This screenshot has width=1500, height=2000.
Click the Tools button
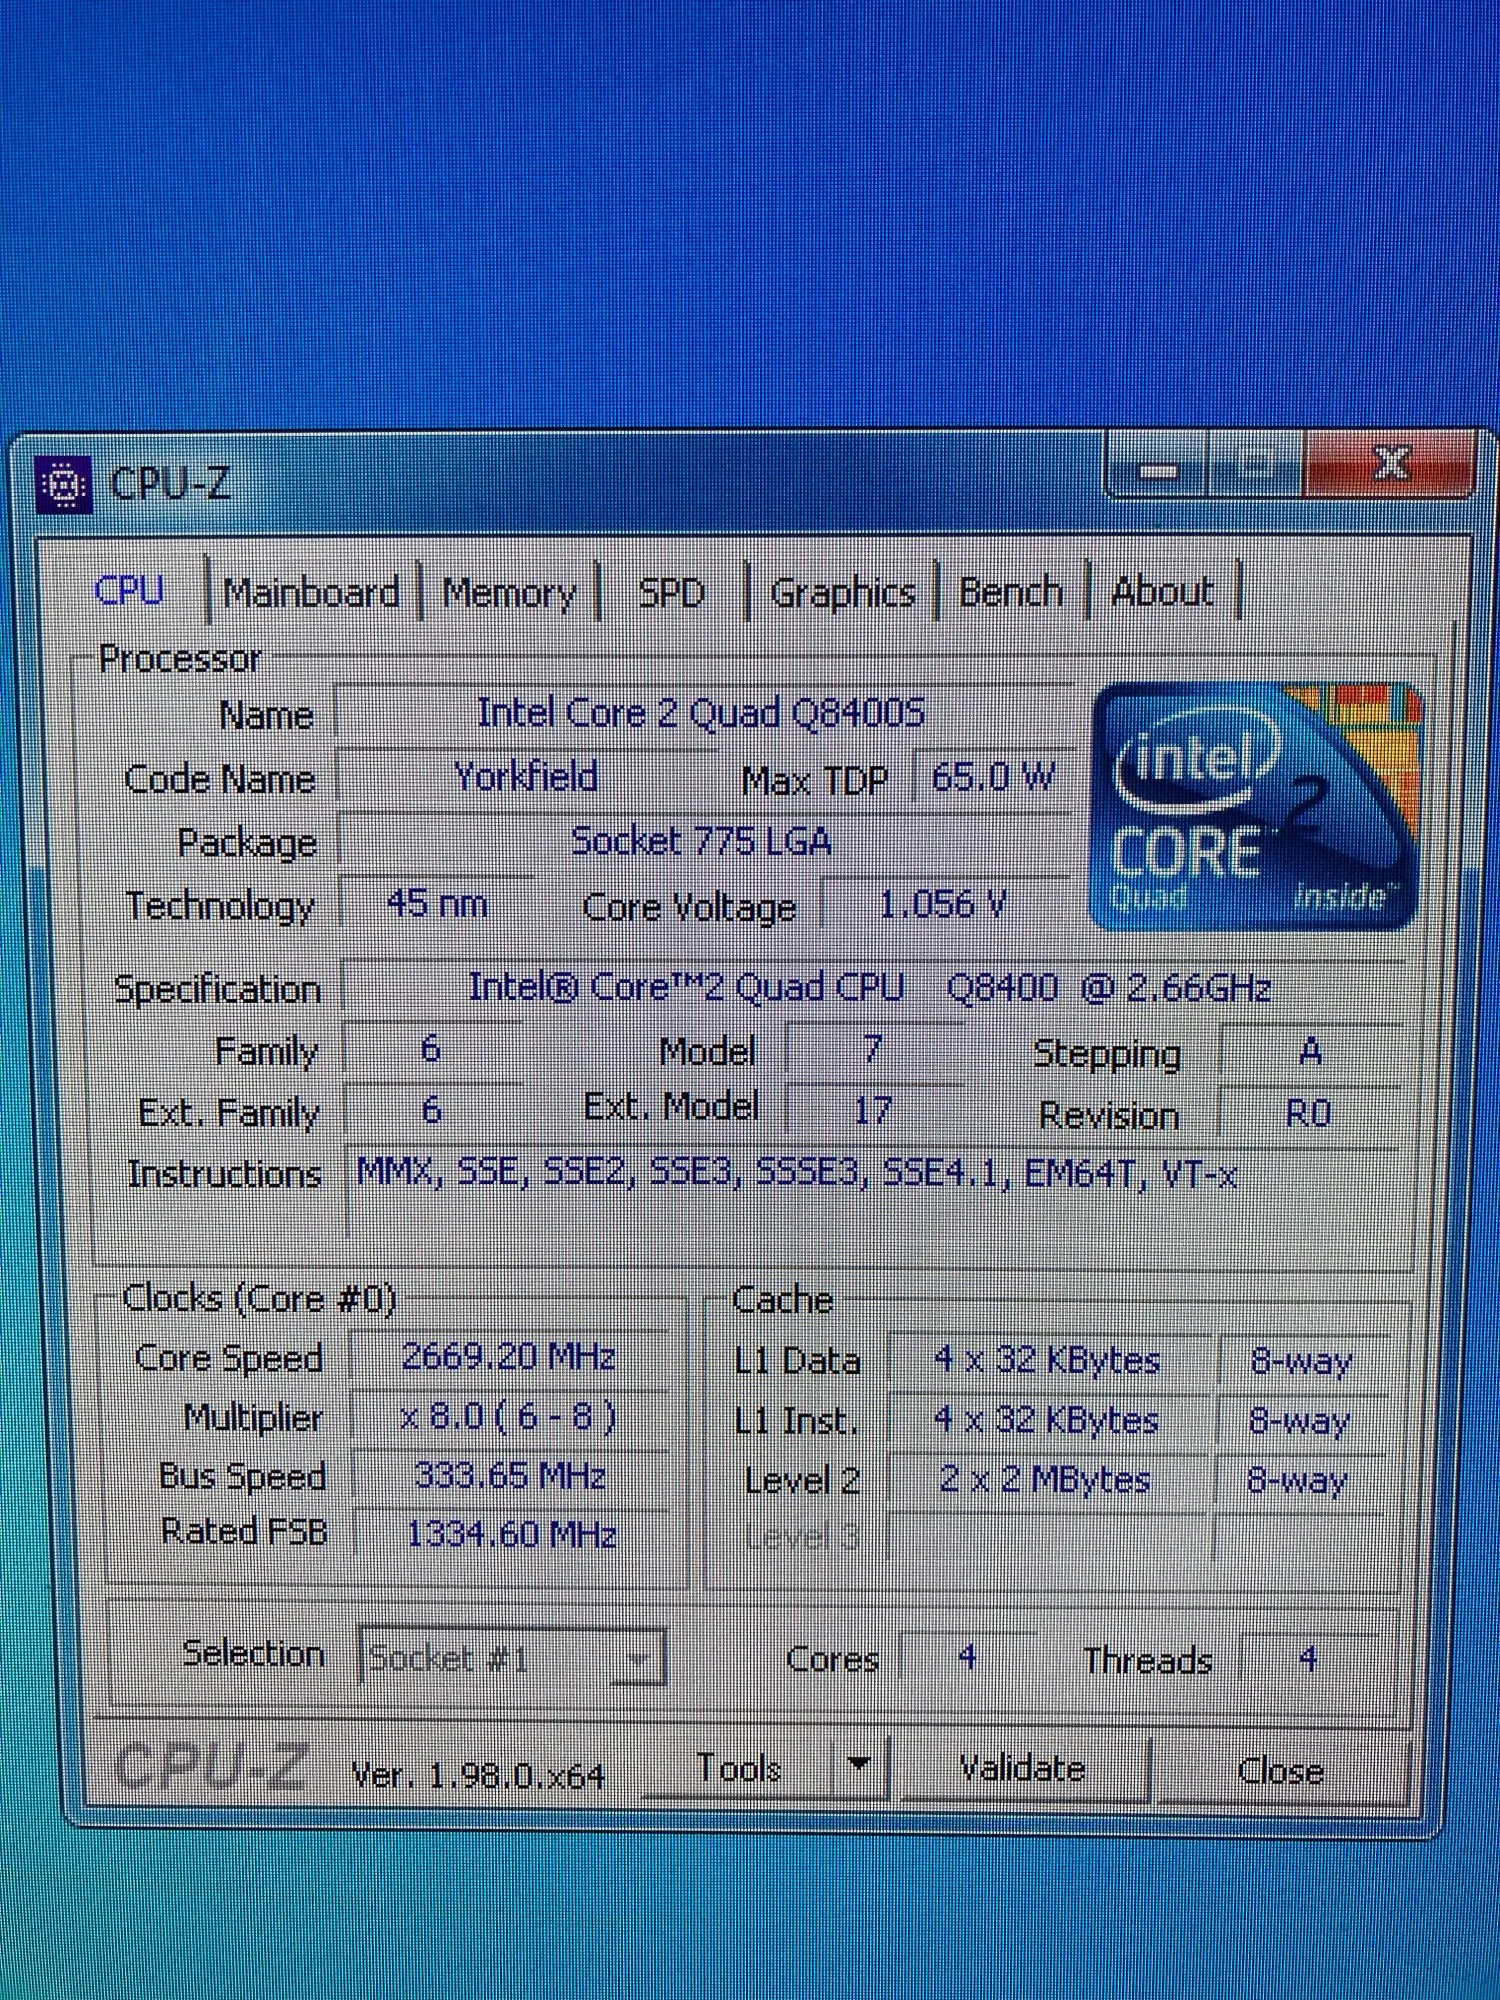click(739, 1769)
